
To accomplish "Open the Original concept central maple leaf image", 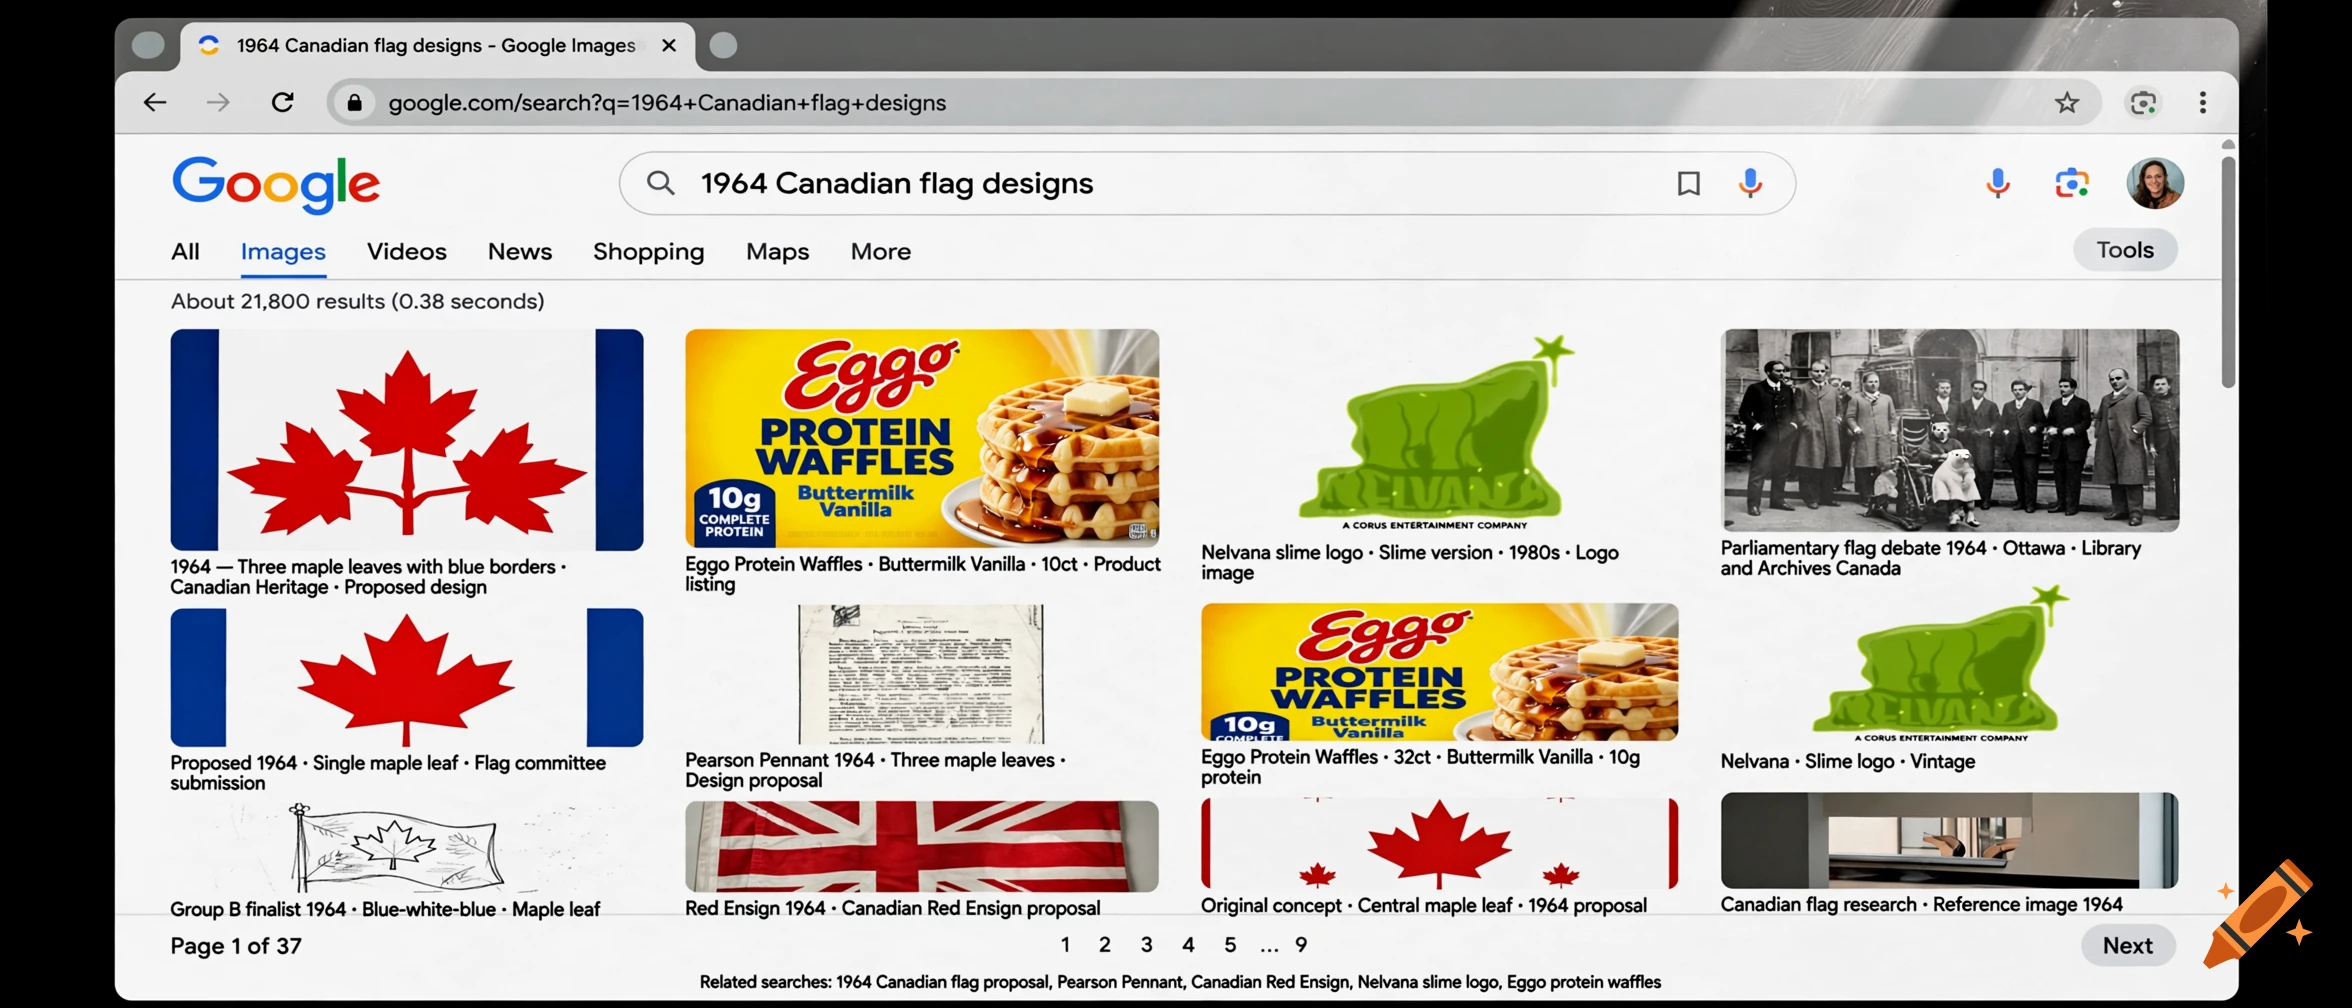I will [x=1440, y=844].
